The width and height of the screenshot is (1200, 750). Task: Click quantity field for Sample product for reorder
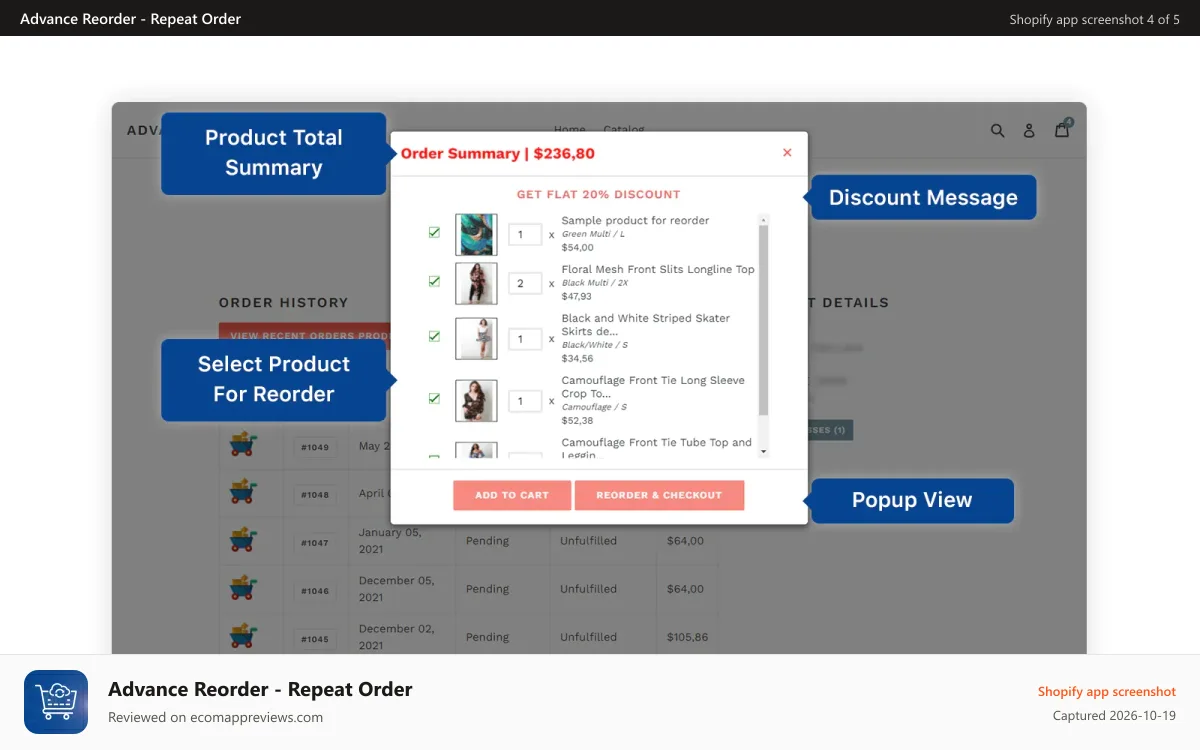click(x=525, y=234)
